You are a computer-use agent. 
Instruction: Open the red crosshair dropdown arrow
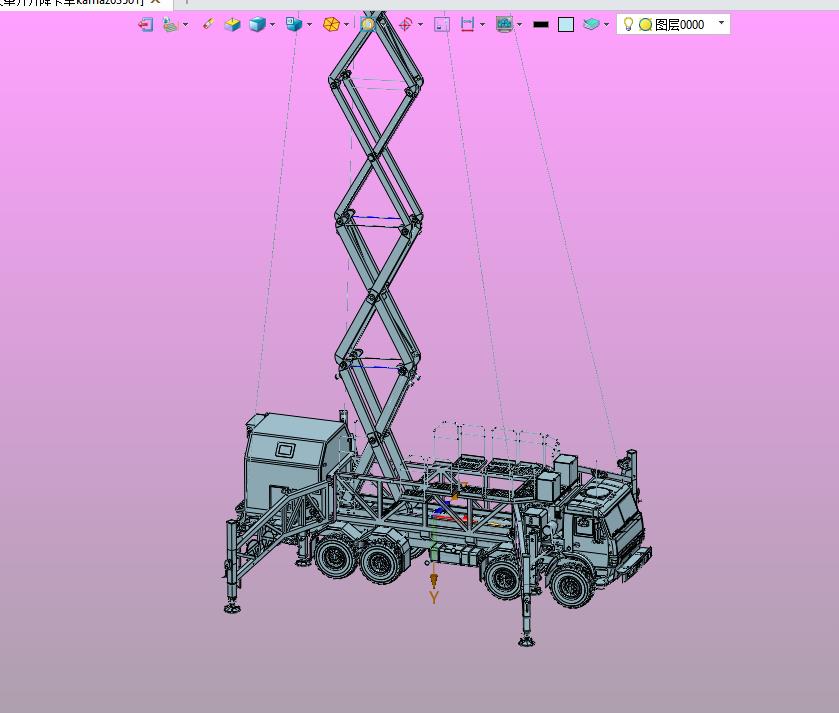[x=420, y=25]
